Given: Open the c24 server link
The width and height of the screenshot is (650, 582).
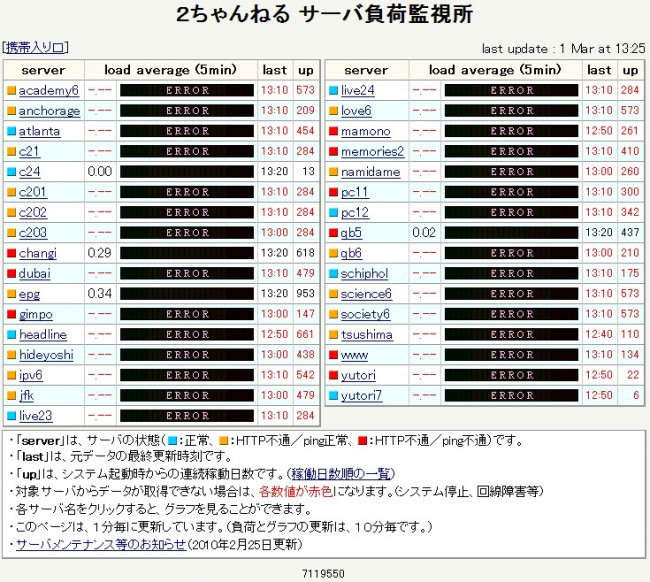Looking at the screenshot, I should pos(29,172).
